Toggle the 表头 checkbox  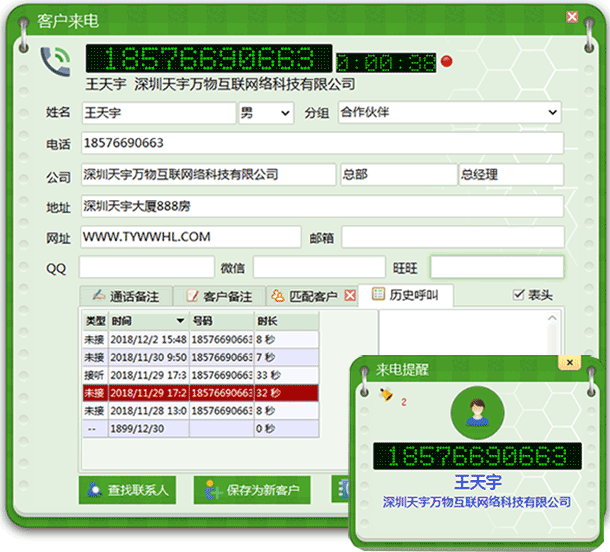518,295
